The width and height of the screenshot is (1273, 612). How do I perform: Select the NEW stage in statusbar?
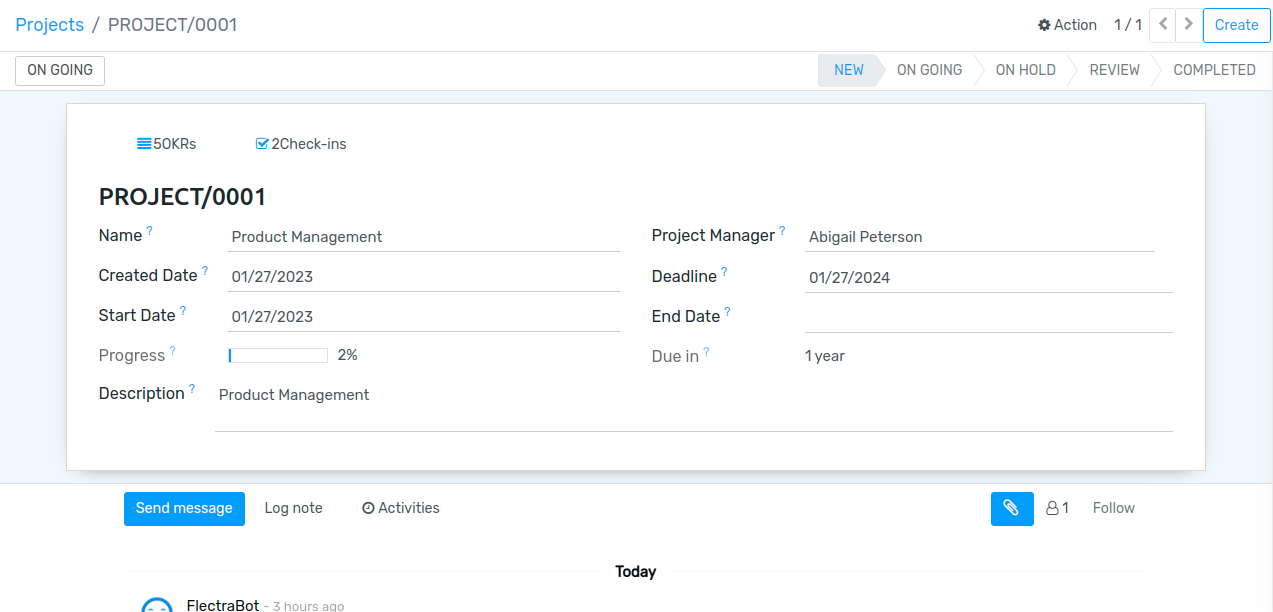pyautogui.click(x=848, y=70)
